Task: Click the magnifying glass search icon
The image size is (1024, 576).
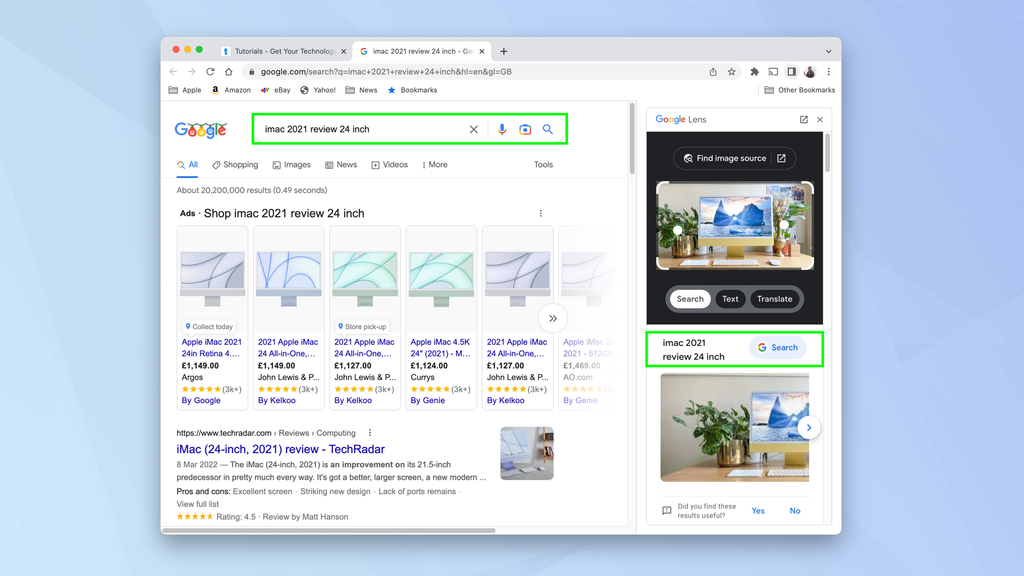Action: pos(548,129)
